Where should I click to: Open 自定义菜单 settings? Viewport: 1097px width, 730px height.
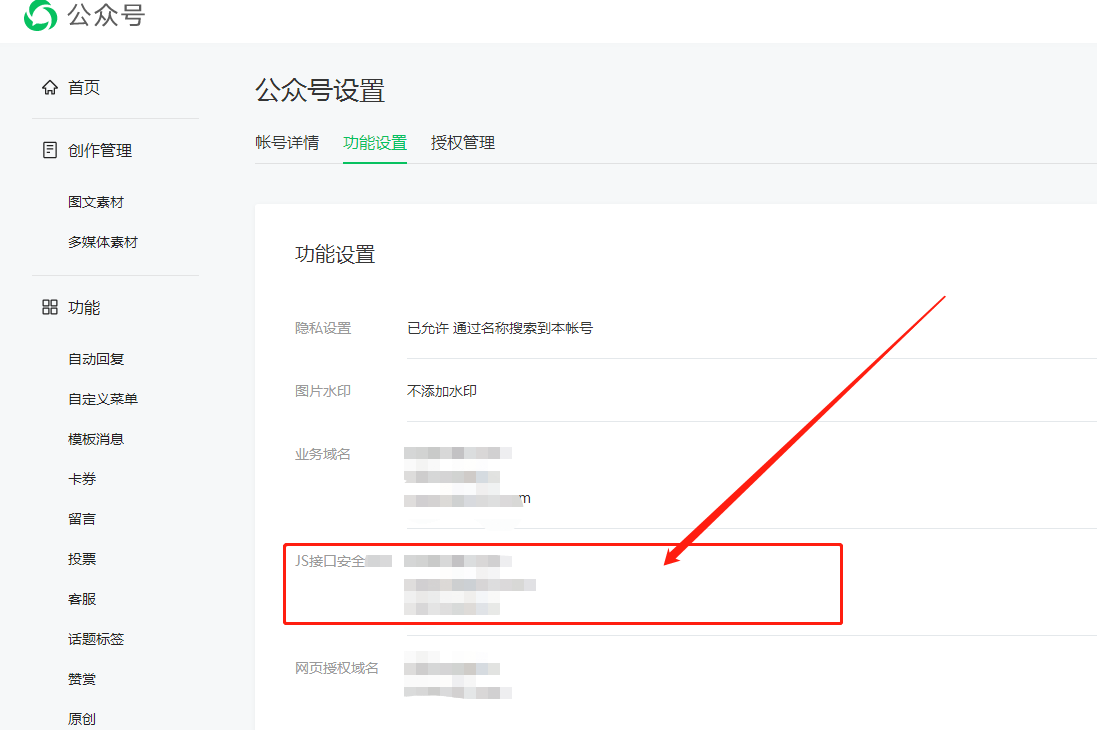tap(103, 399)
